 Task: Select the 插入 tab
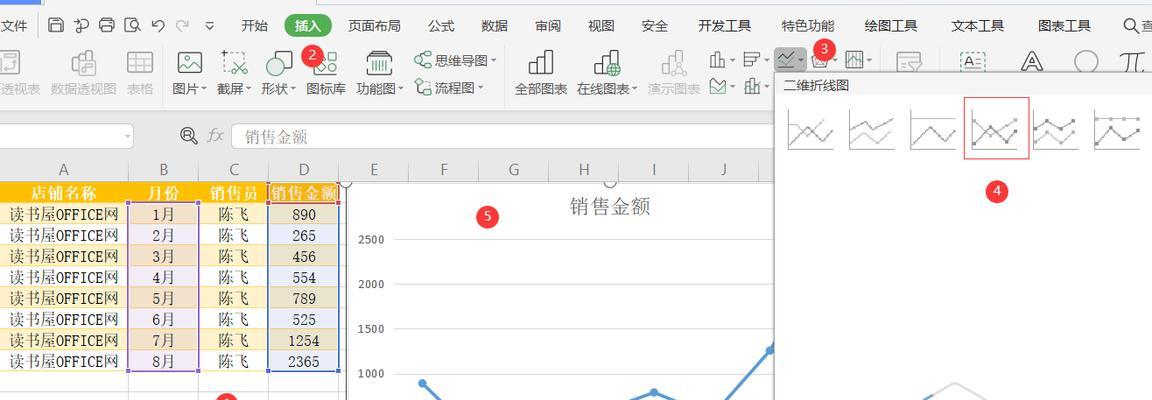[x=308, y=26]
